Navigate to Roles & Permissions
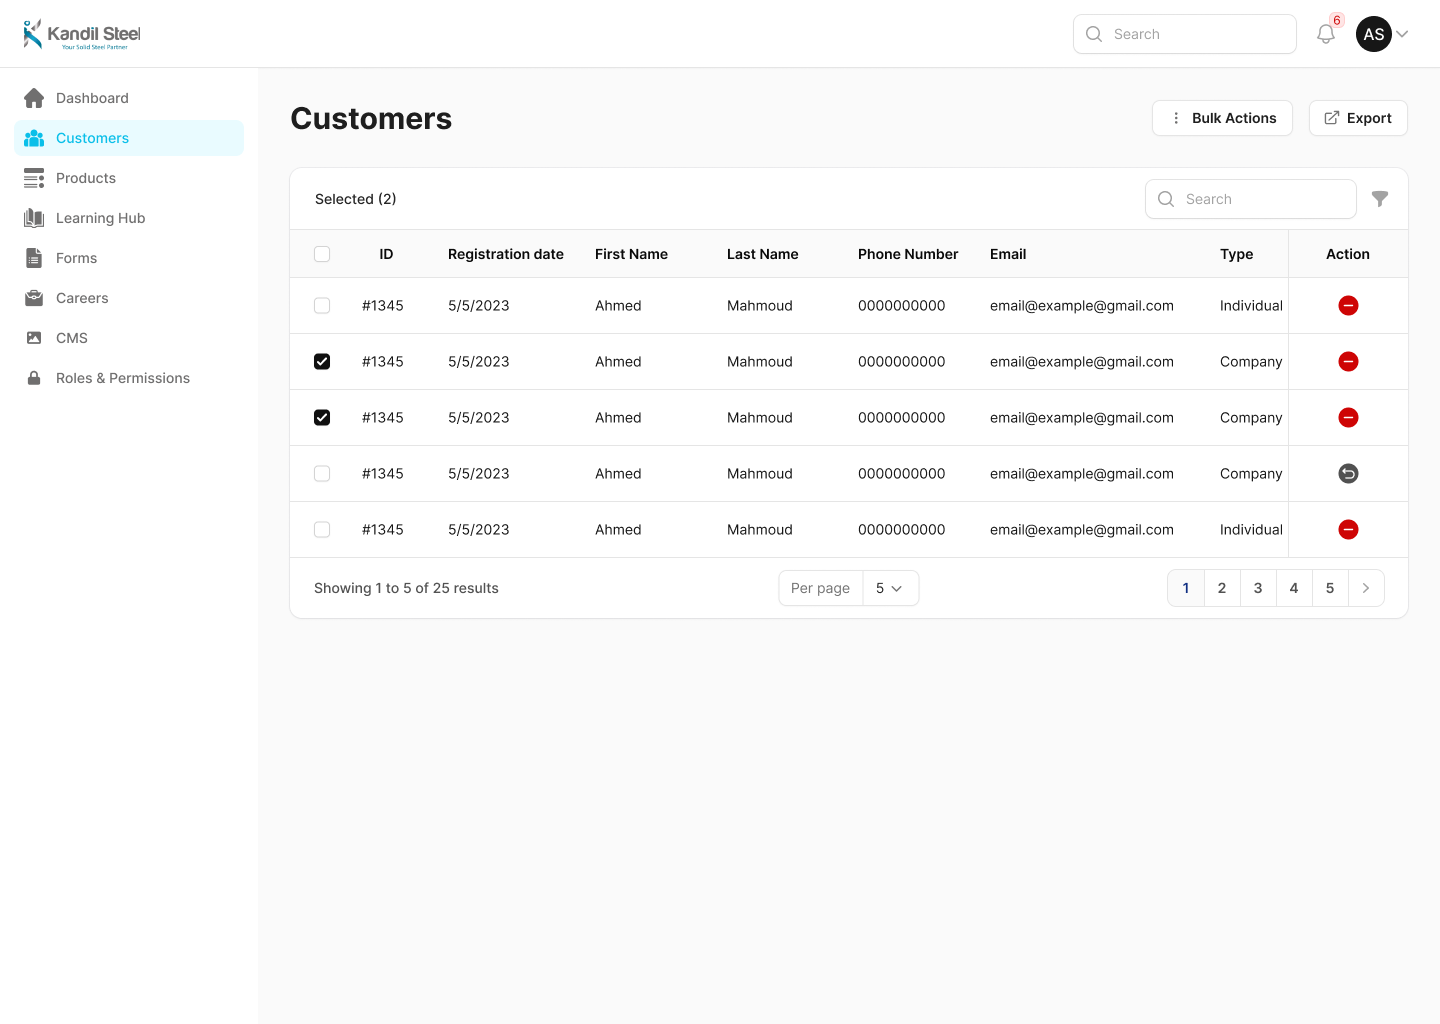 click(122, 378)
